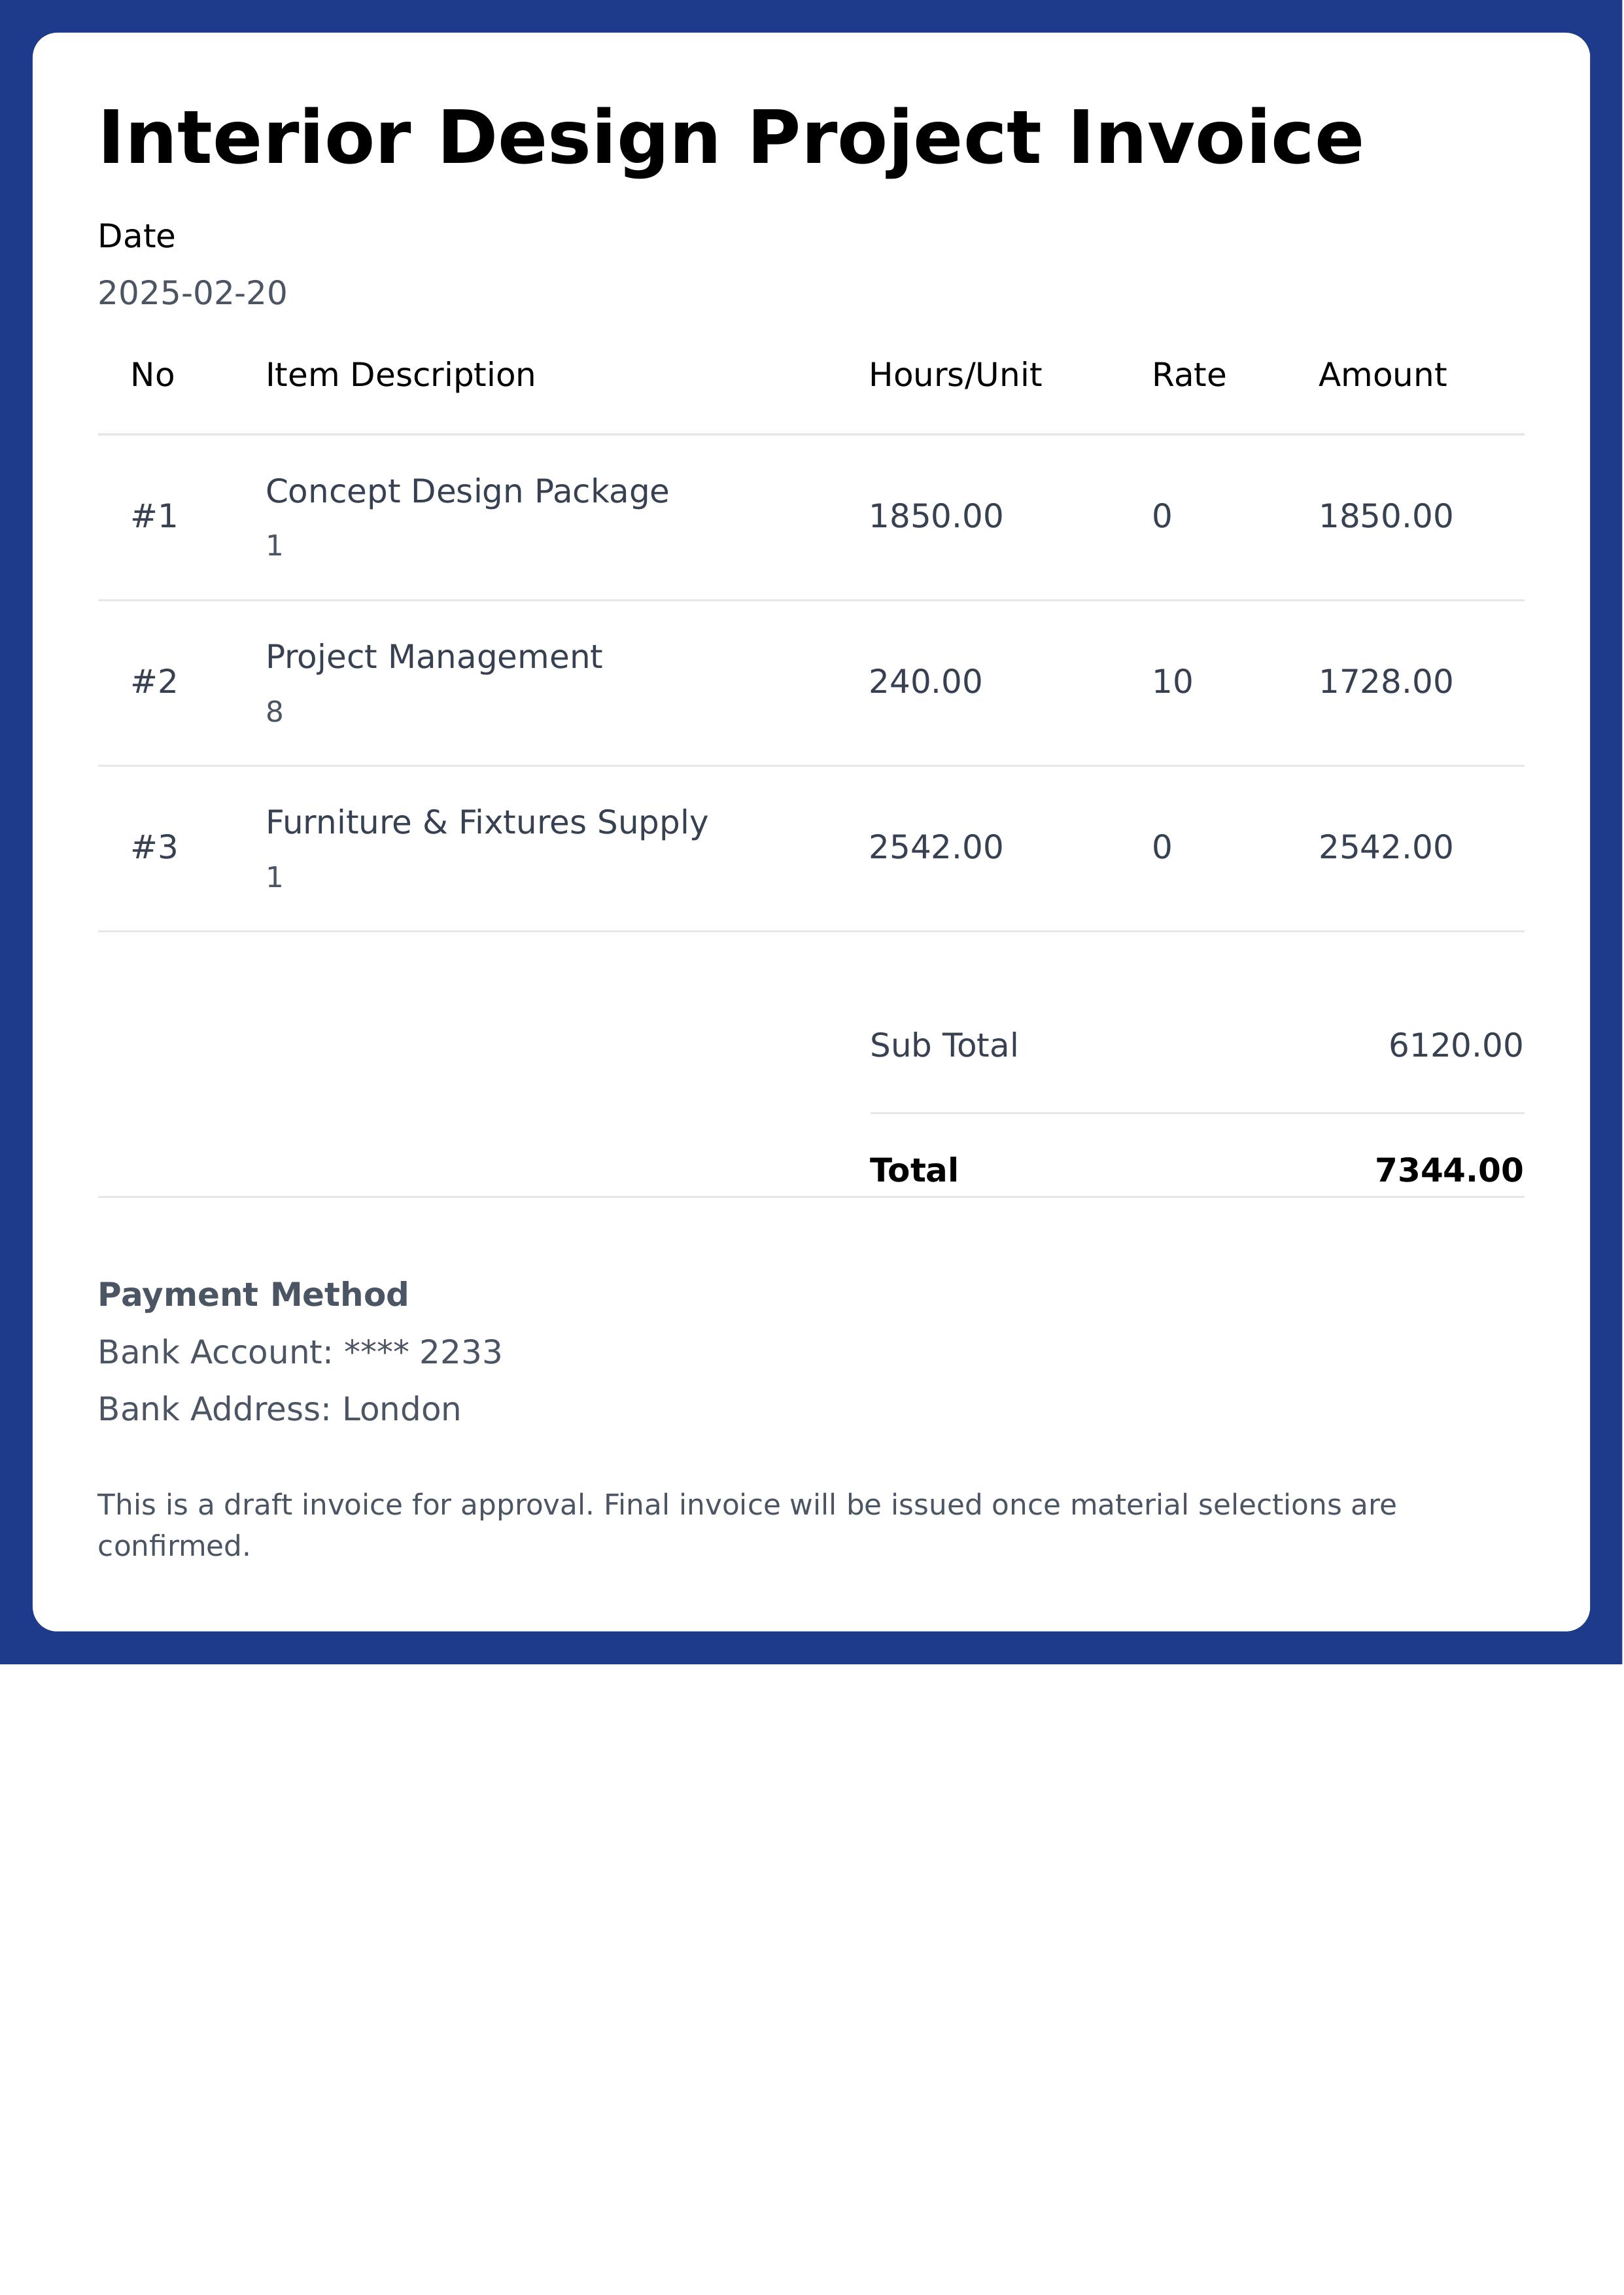Click the Interior Design Project Invoice title
Image resolution: width=1624 pixels, height=2295 pixels.
click(x=730, y=138)
